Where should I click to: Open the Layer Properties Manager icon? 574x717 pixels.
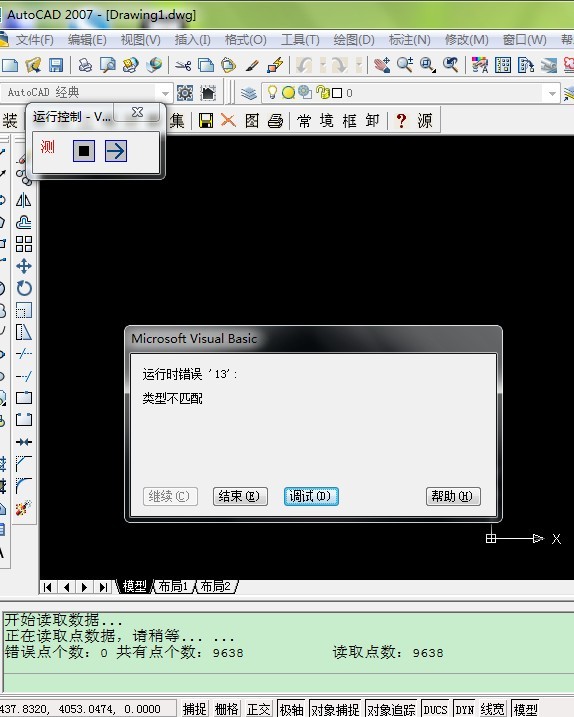[x=248, y=93]
